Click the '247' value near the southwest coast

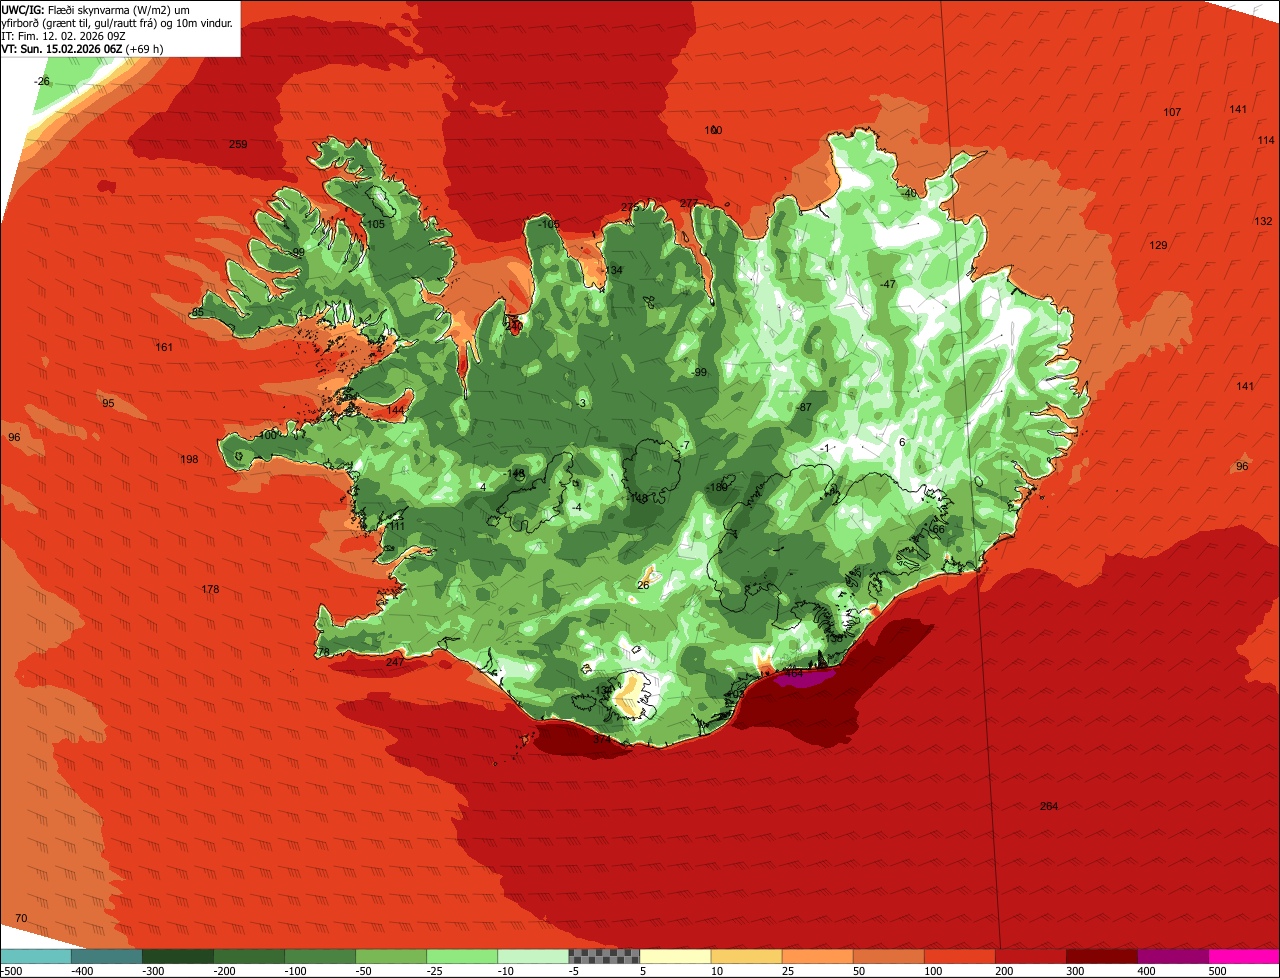pos(395,663)
